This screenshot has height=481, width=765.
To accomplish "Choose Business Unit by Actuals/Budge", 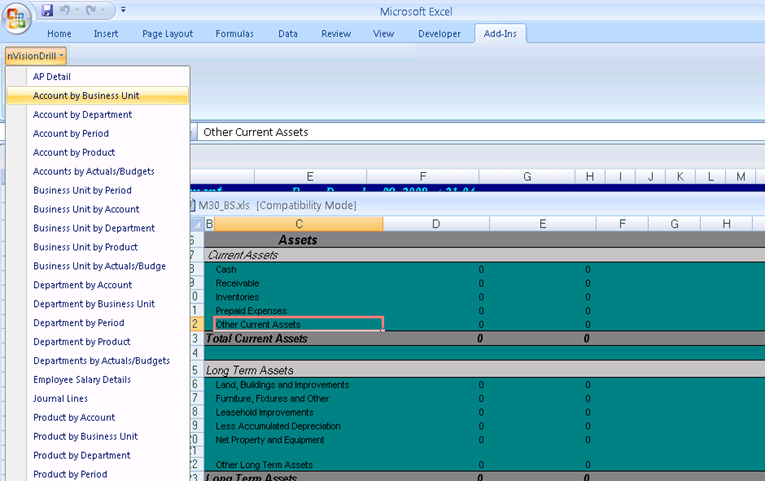I will (x=98, y=266).
